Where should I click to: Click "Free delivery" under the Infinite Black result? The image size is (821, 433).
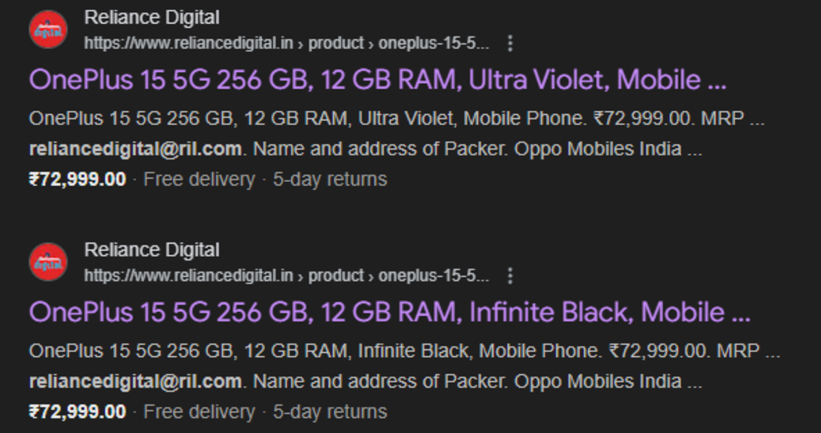[199, 412]
